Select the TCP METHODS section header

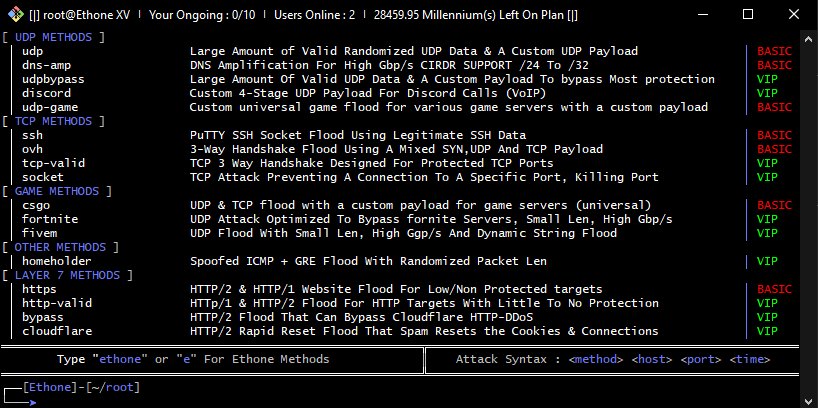coord(53,121)
